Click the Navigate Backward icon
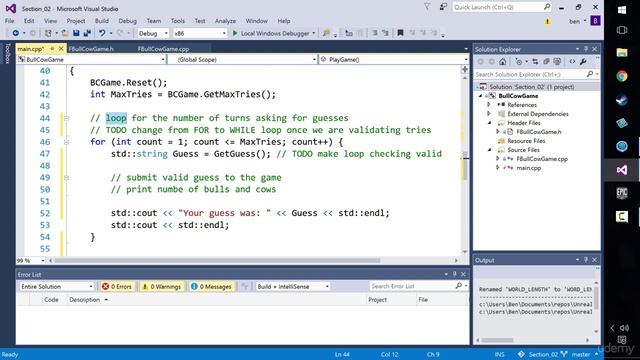640x360 pixels. pos(16,33)
